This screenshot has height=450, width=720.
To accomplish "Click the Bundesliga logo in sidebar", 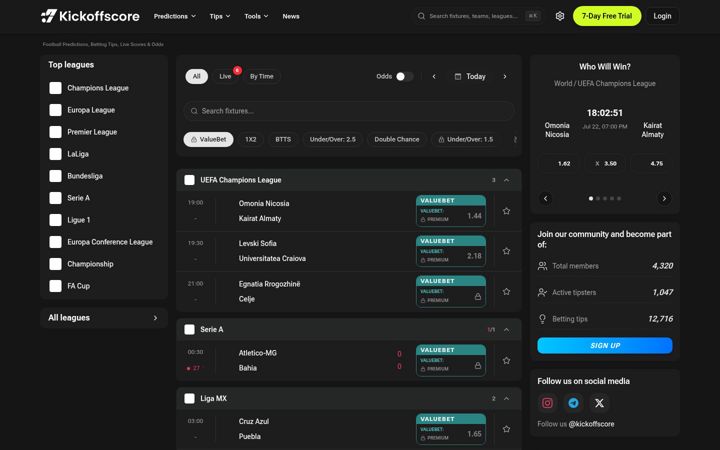I will coord(56,176).
